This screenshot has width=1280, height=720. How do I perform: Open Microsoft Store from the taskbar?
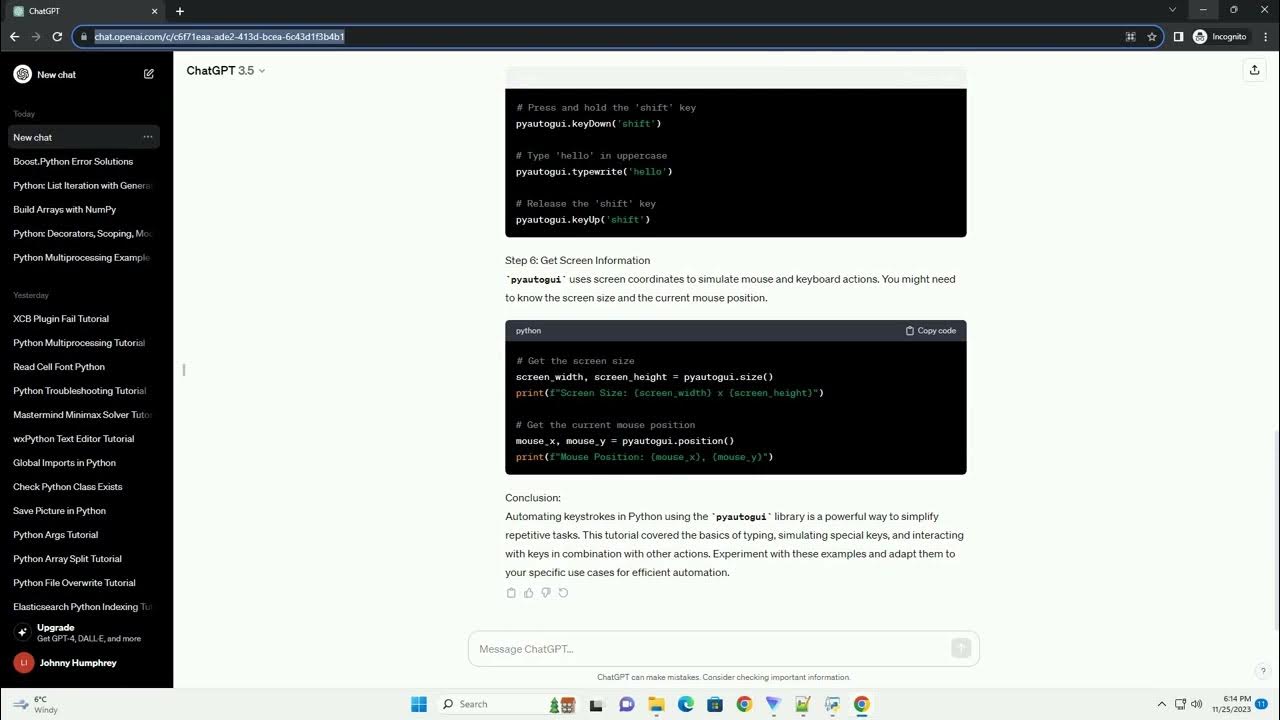point(715,704)
